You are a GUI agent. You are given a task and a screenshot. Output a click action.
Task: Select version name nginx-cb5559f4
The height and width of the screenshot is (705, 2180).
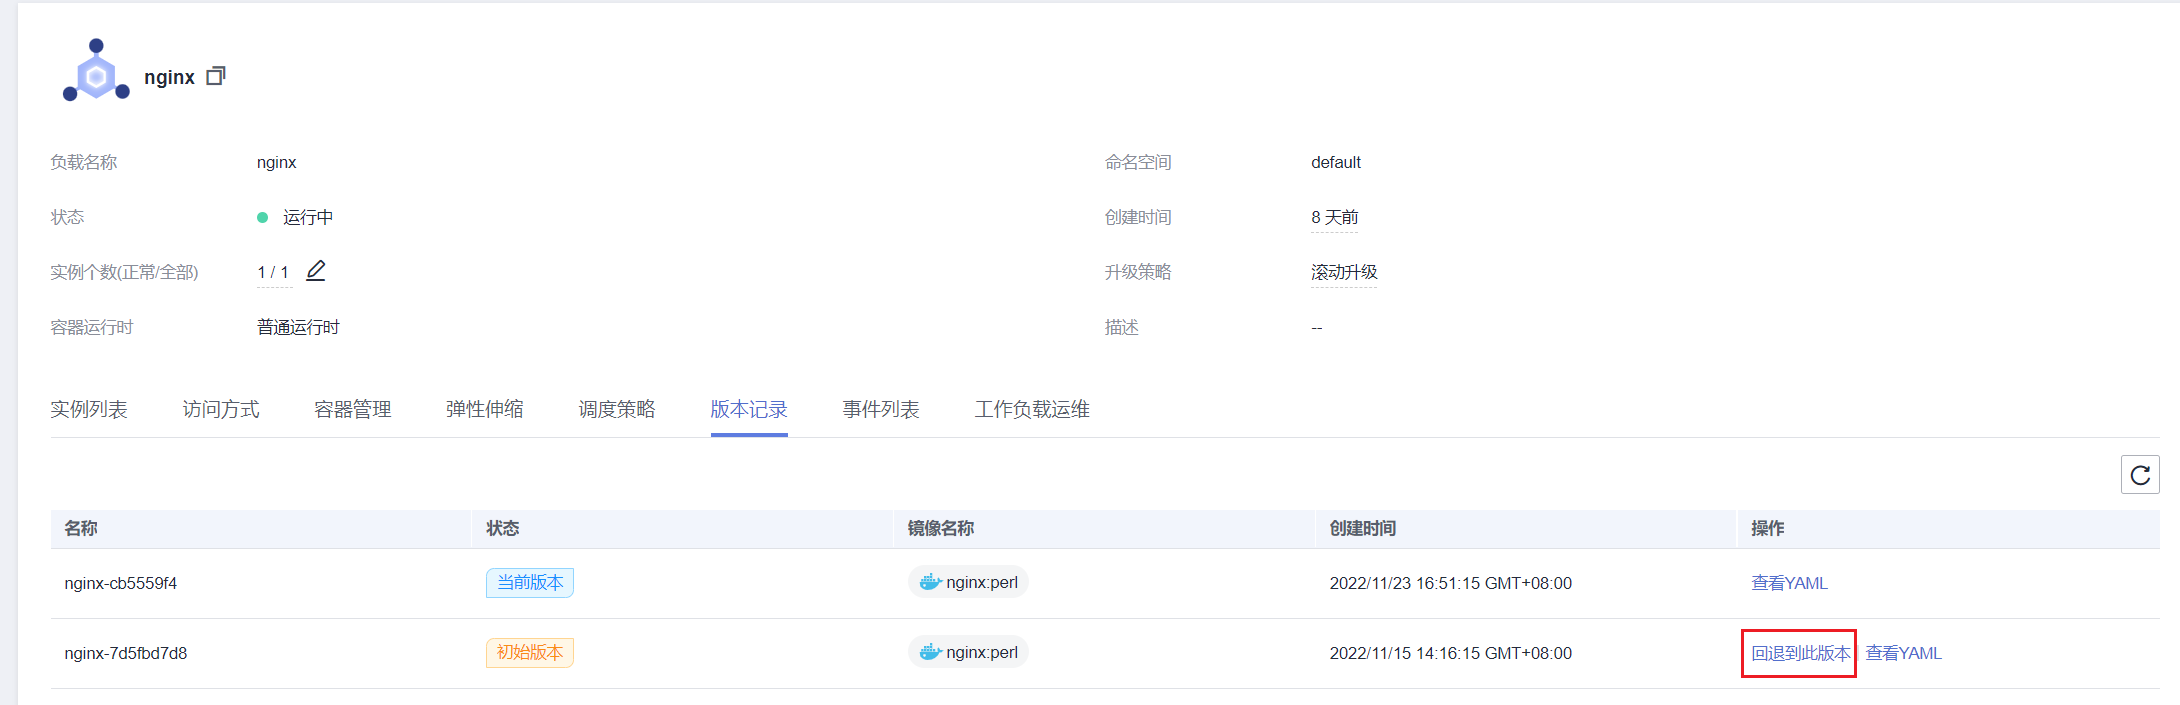(x=121, y=583)
